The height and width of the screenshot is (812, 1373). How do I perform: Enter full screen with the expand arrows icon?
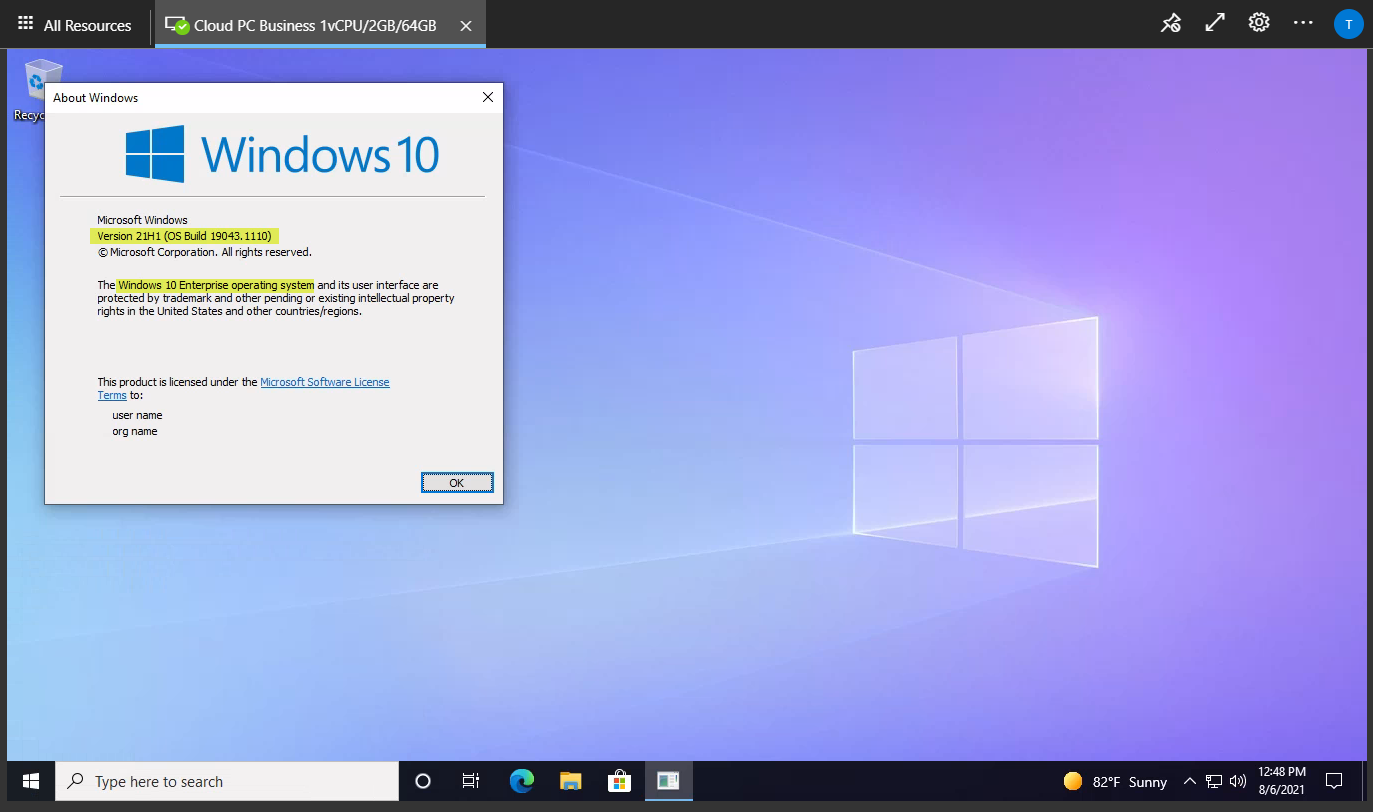[1215, 24]
